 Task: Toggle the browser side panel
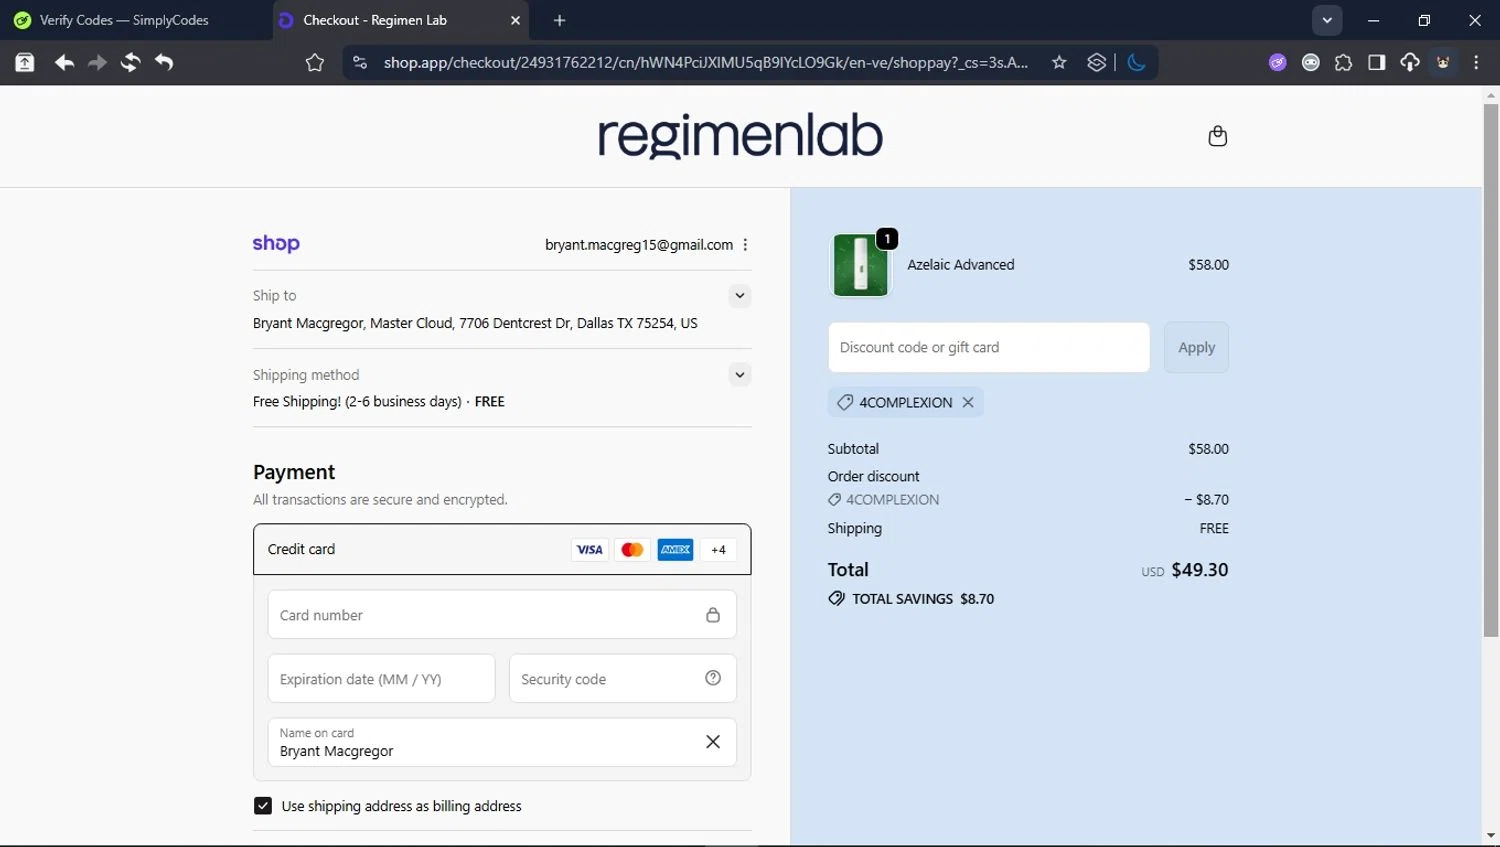(1377, 63)
